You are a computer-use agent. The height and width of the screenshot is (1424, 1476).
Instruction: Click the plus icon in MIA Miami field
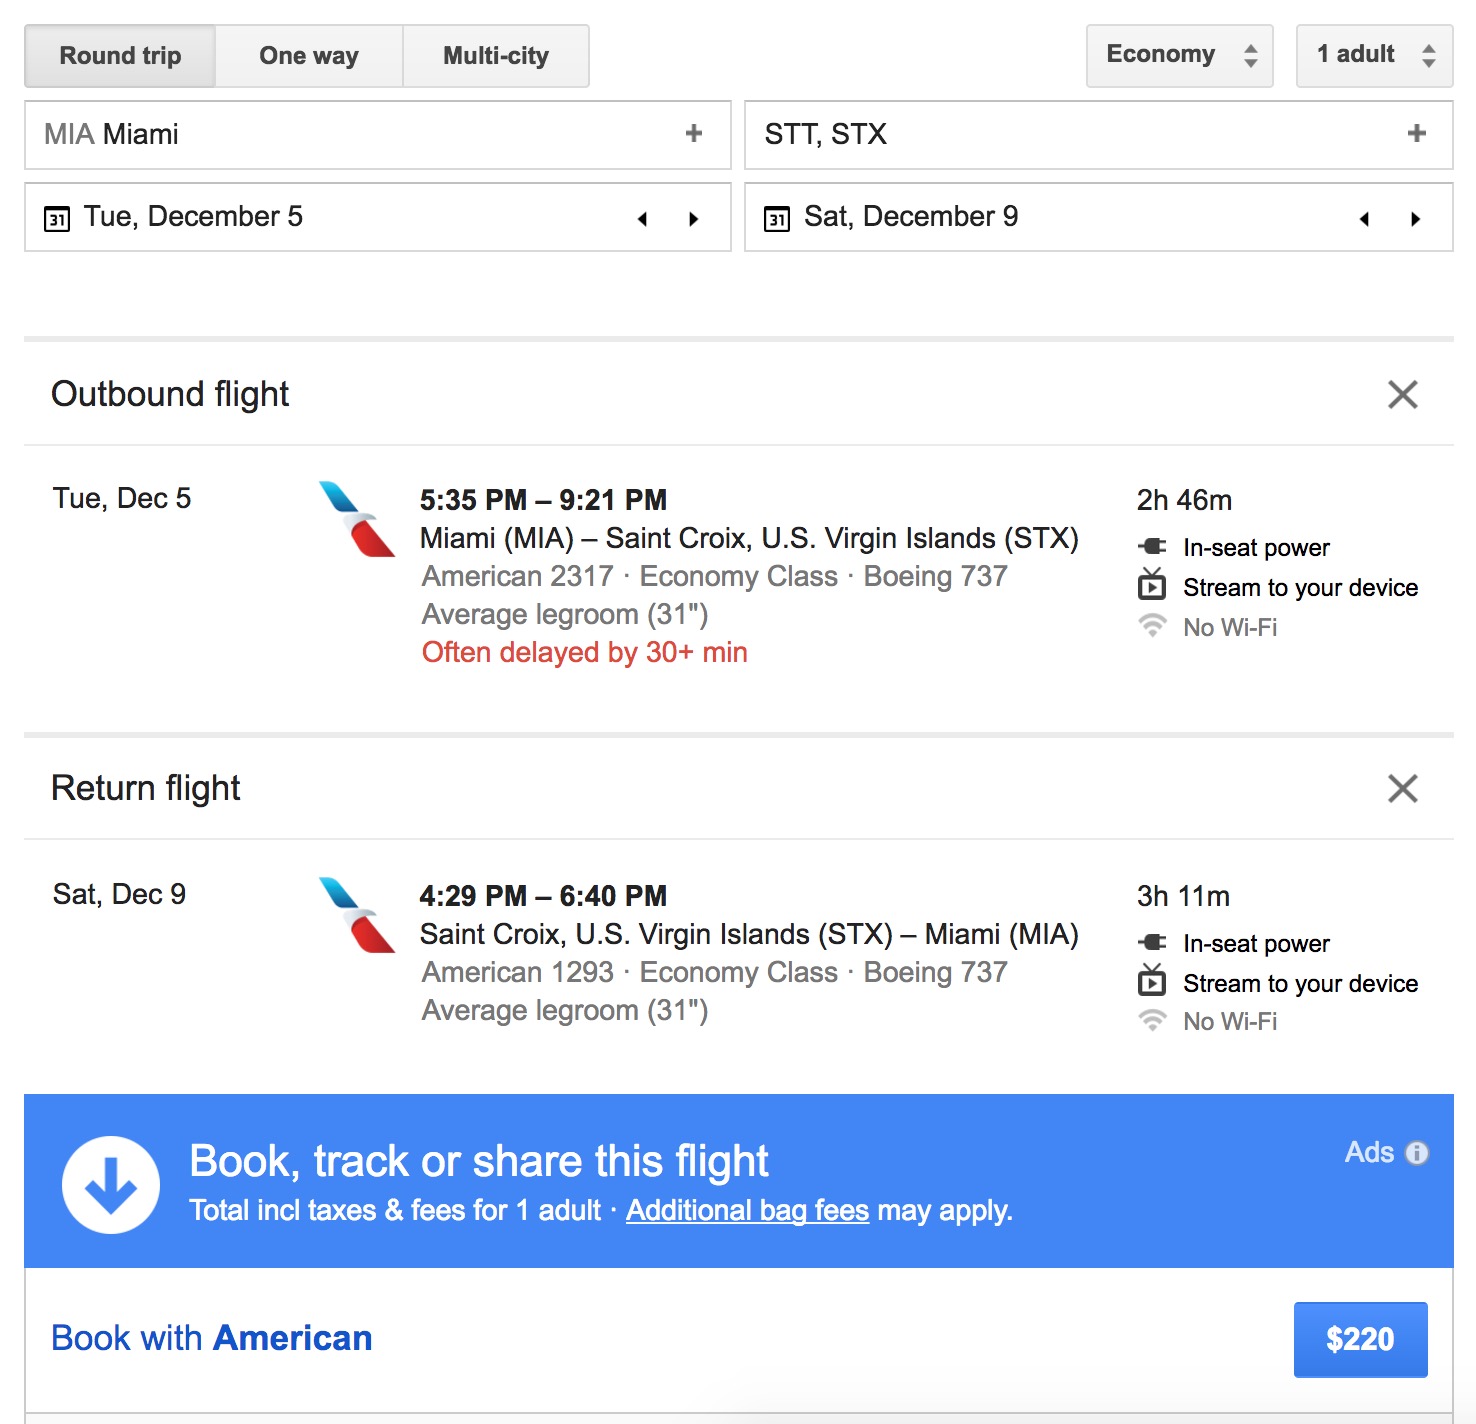(694, 134)
